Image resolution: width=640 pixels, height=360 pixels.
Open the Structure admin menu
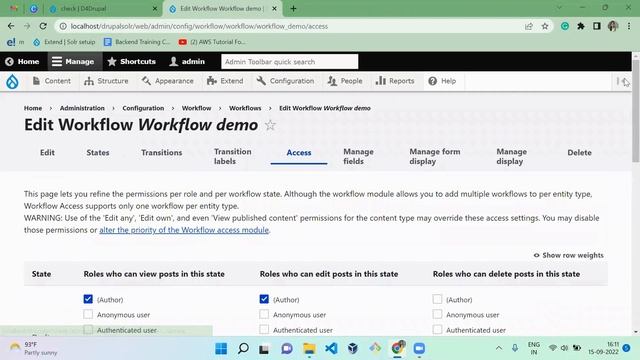coord(106,81)
